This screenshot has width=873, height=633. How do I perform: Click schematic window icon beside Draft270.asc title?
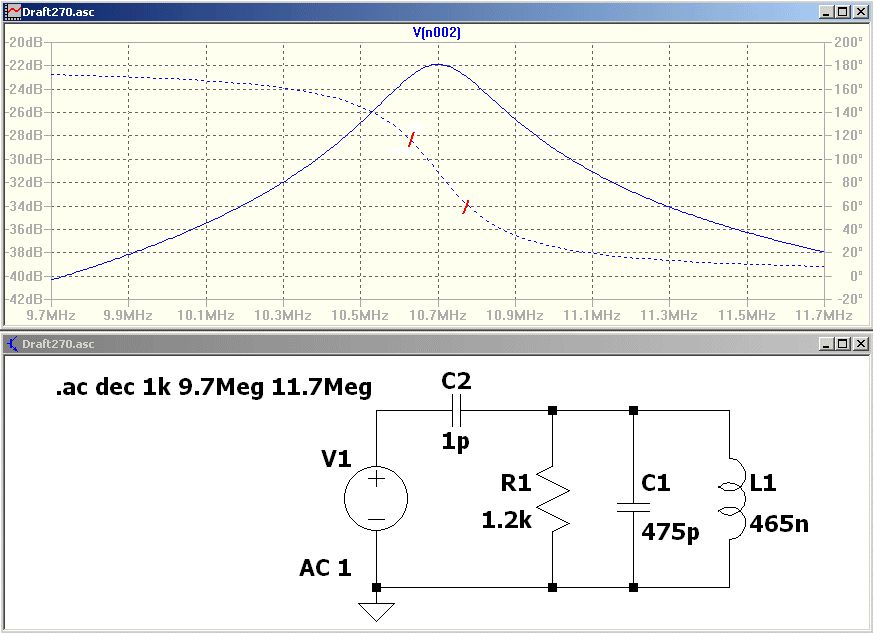pyautogui.click(x=12, y=344)
